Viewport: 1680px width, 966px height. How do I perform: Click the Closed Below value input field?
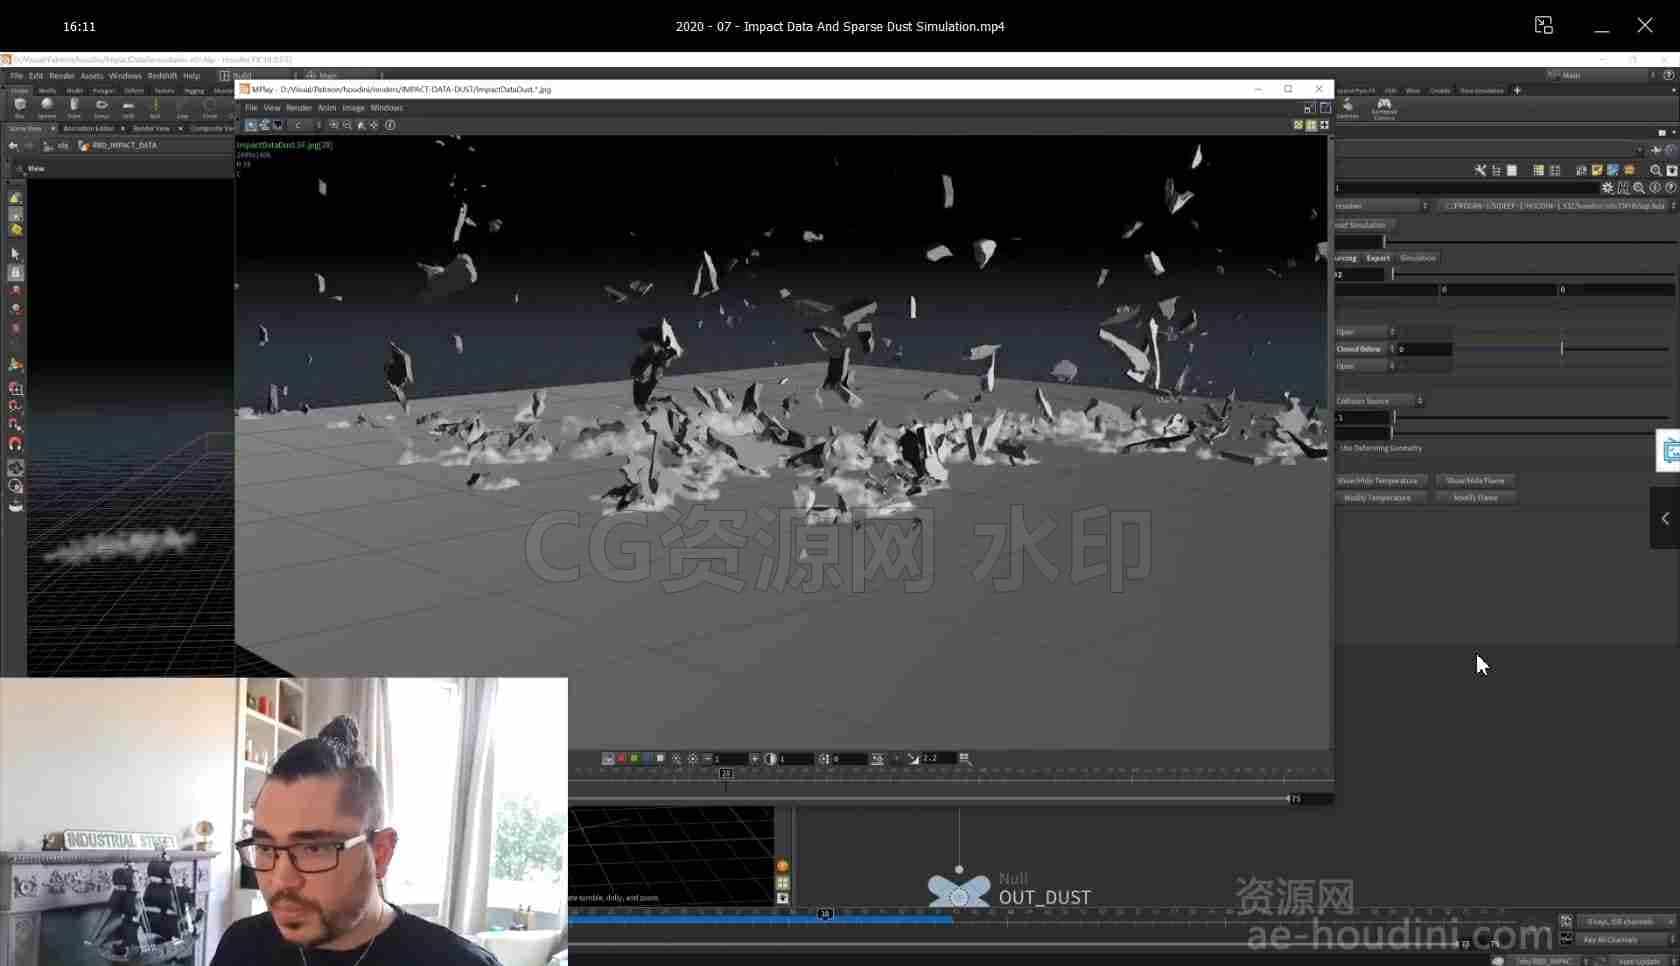pos(1424,349)
